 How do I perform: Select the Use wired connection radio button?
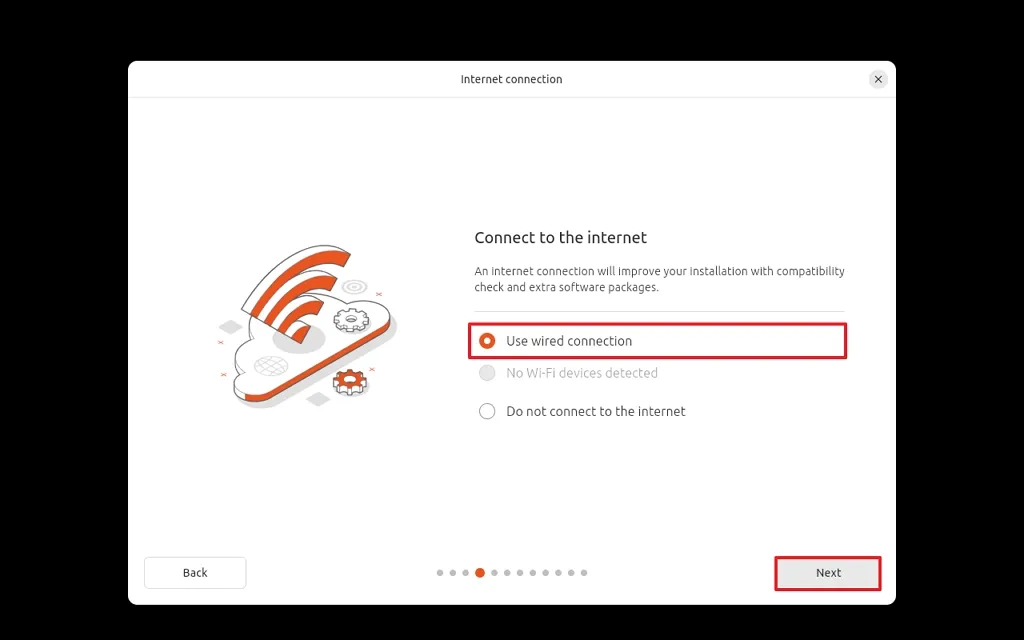point(487,341)
